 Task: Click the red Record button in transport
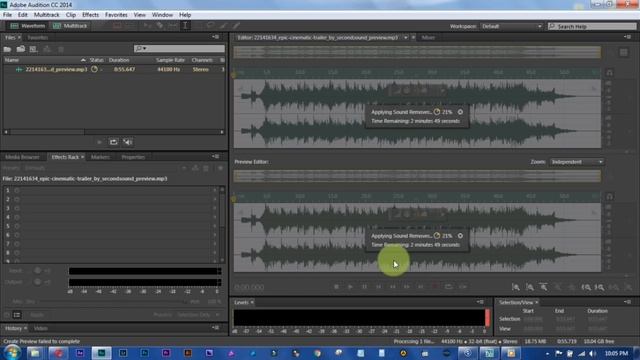point(435,287)
